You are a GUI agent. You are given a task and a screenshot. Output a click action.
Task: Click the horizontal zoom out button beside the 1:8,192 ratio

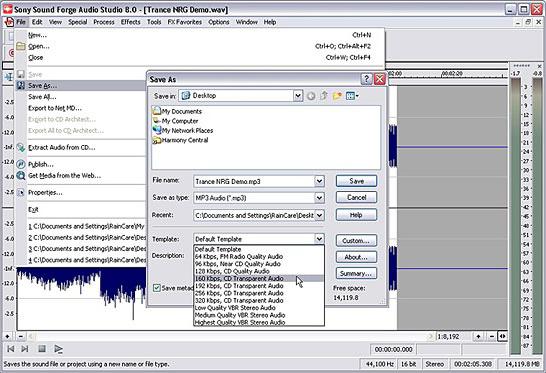pyautogui.click(x=491, y=336)
